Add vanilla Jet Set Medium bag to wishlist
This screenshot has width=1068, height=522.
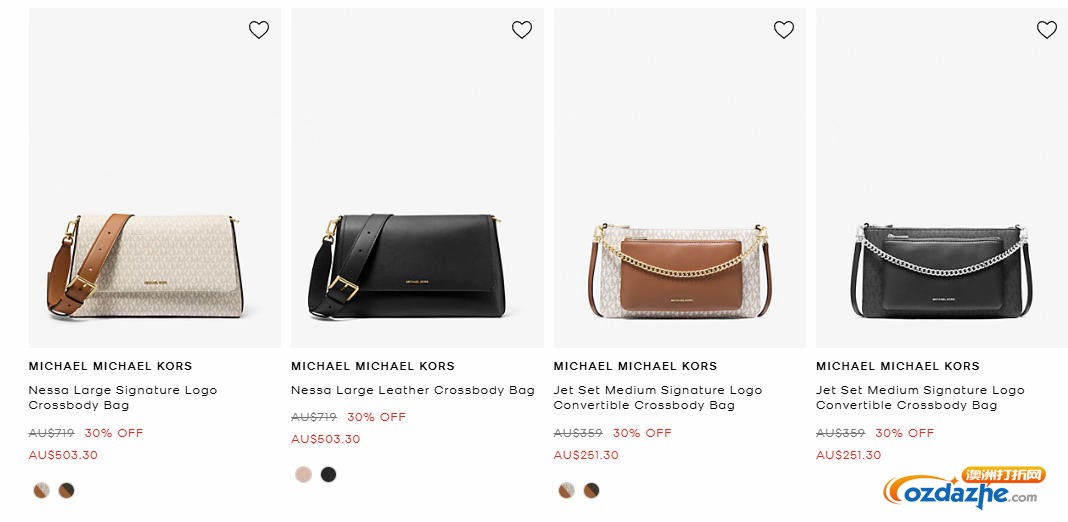(x=784, y=30)
